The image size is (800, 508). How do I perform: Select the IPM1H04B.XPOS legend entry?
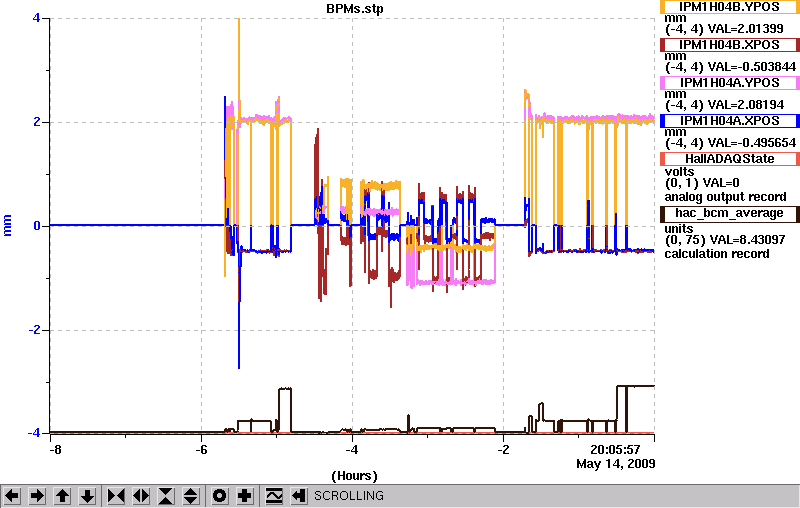coord(730,45)
